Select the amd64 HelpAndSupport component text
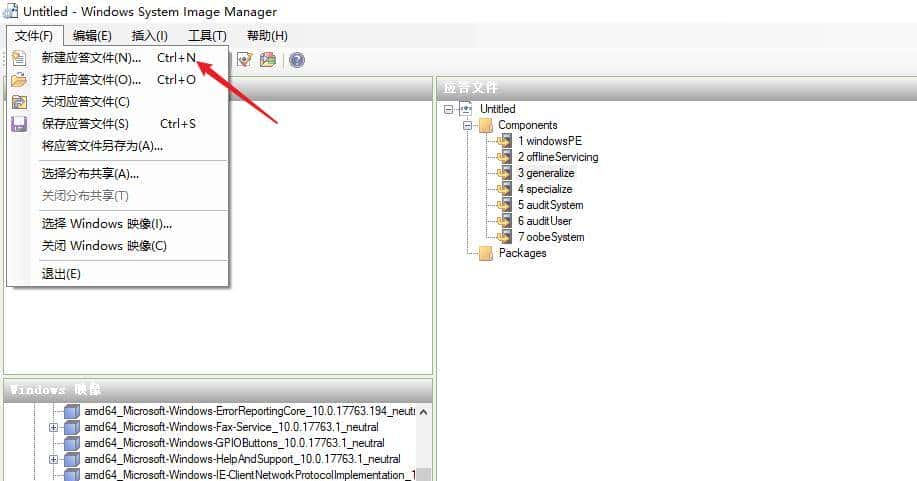Image resolution: width=917 pixels, height=481 pixels. [243, 459]
